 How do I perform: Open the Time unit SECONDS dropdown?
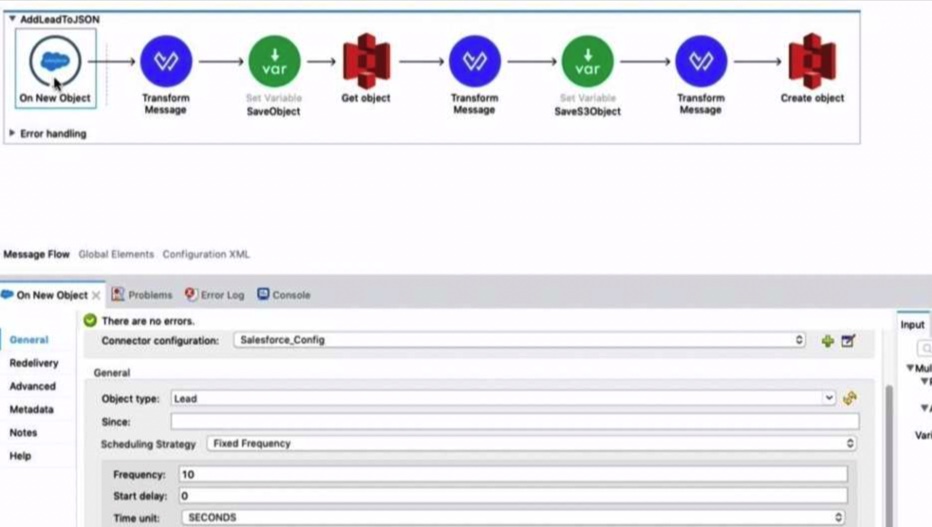pos(514,517)
